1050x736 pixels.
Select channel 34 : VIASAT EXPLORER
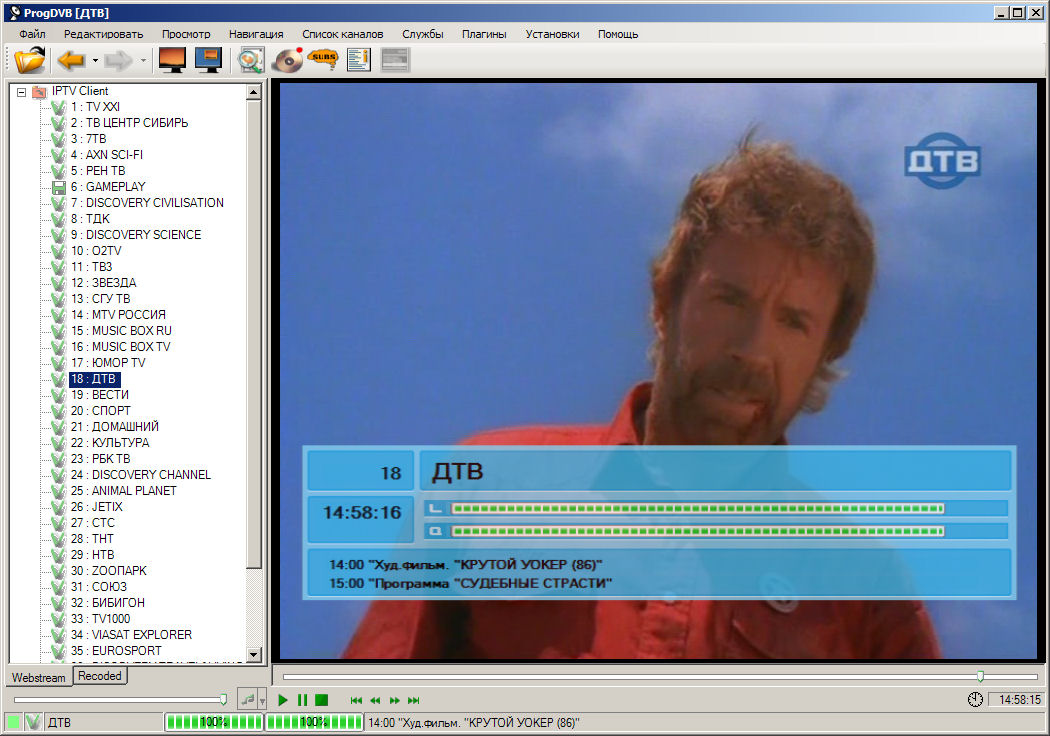coord(131,635)
